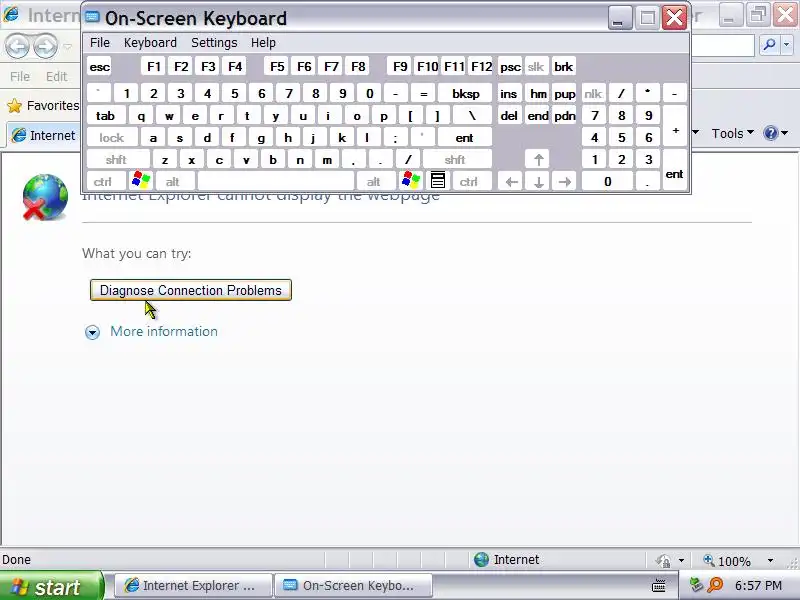Click the right arrow key on keyboard
Viewport: 800px width, 600px height.
[565, 182]
